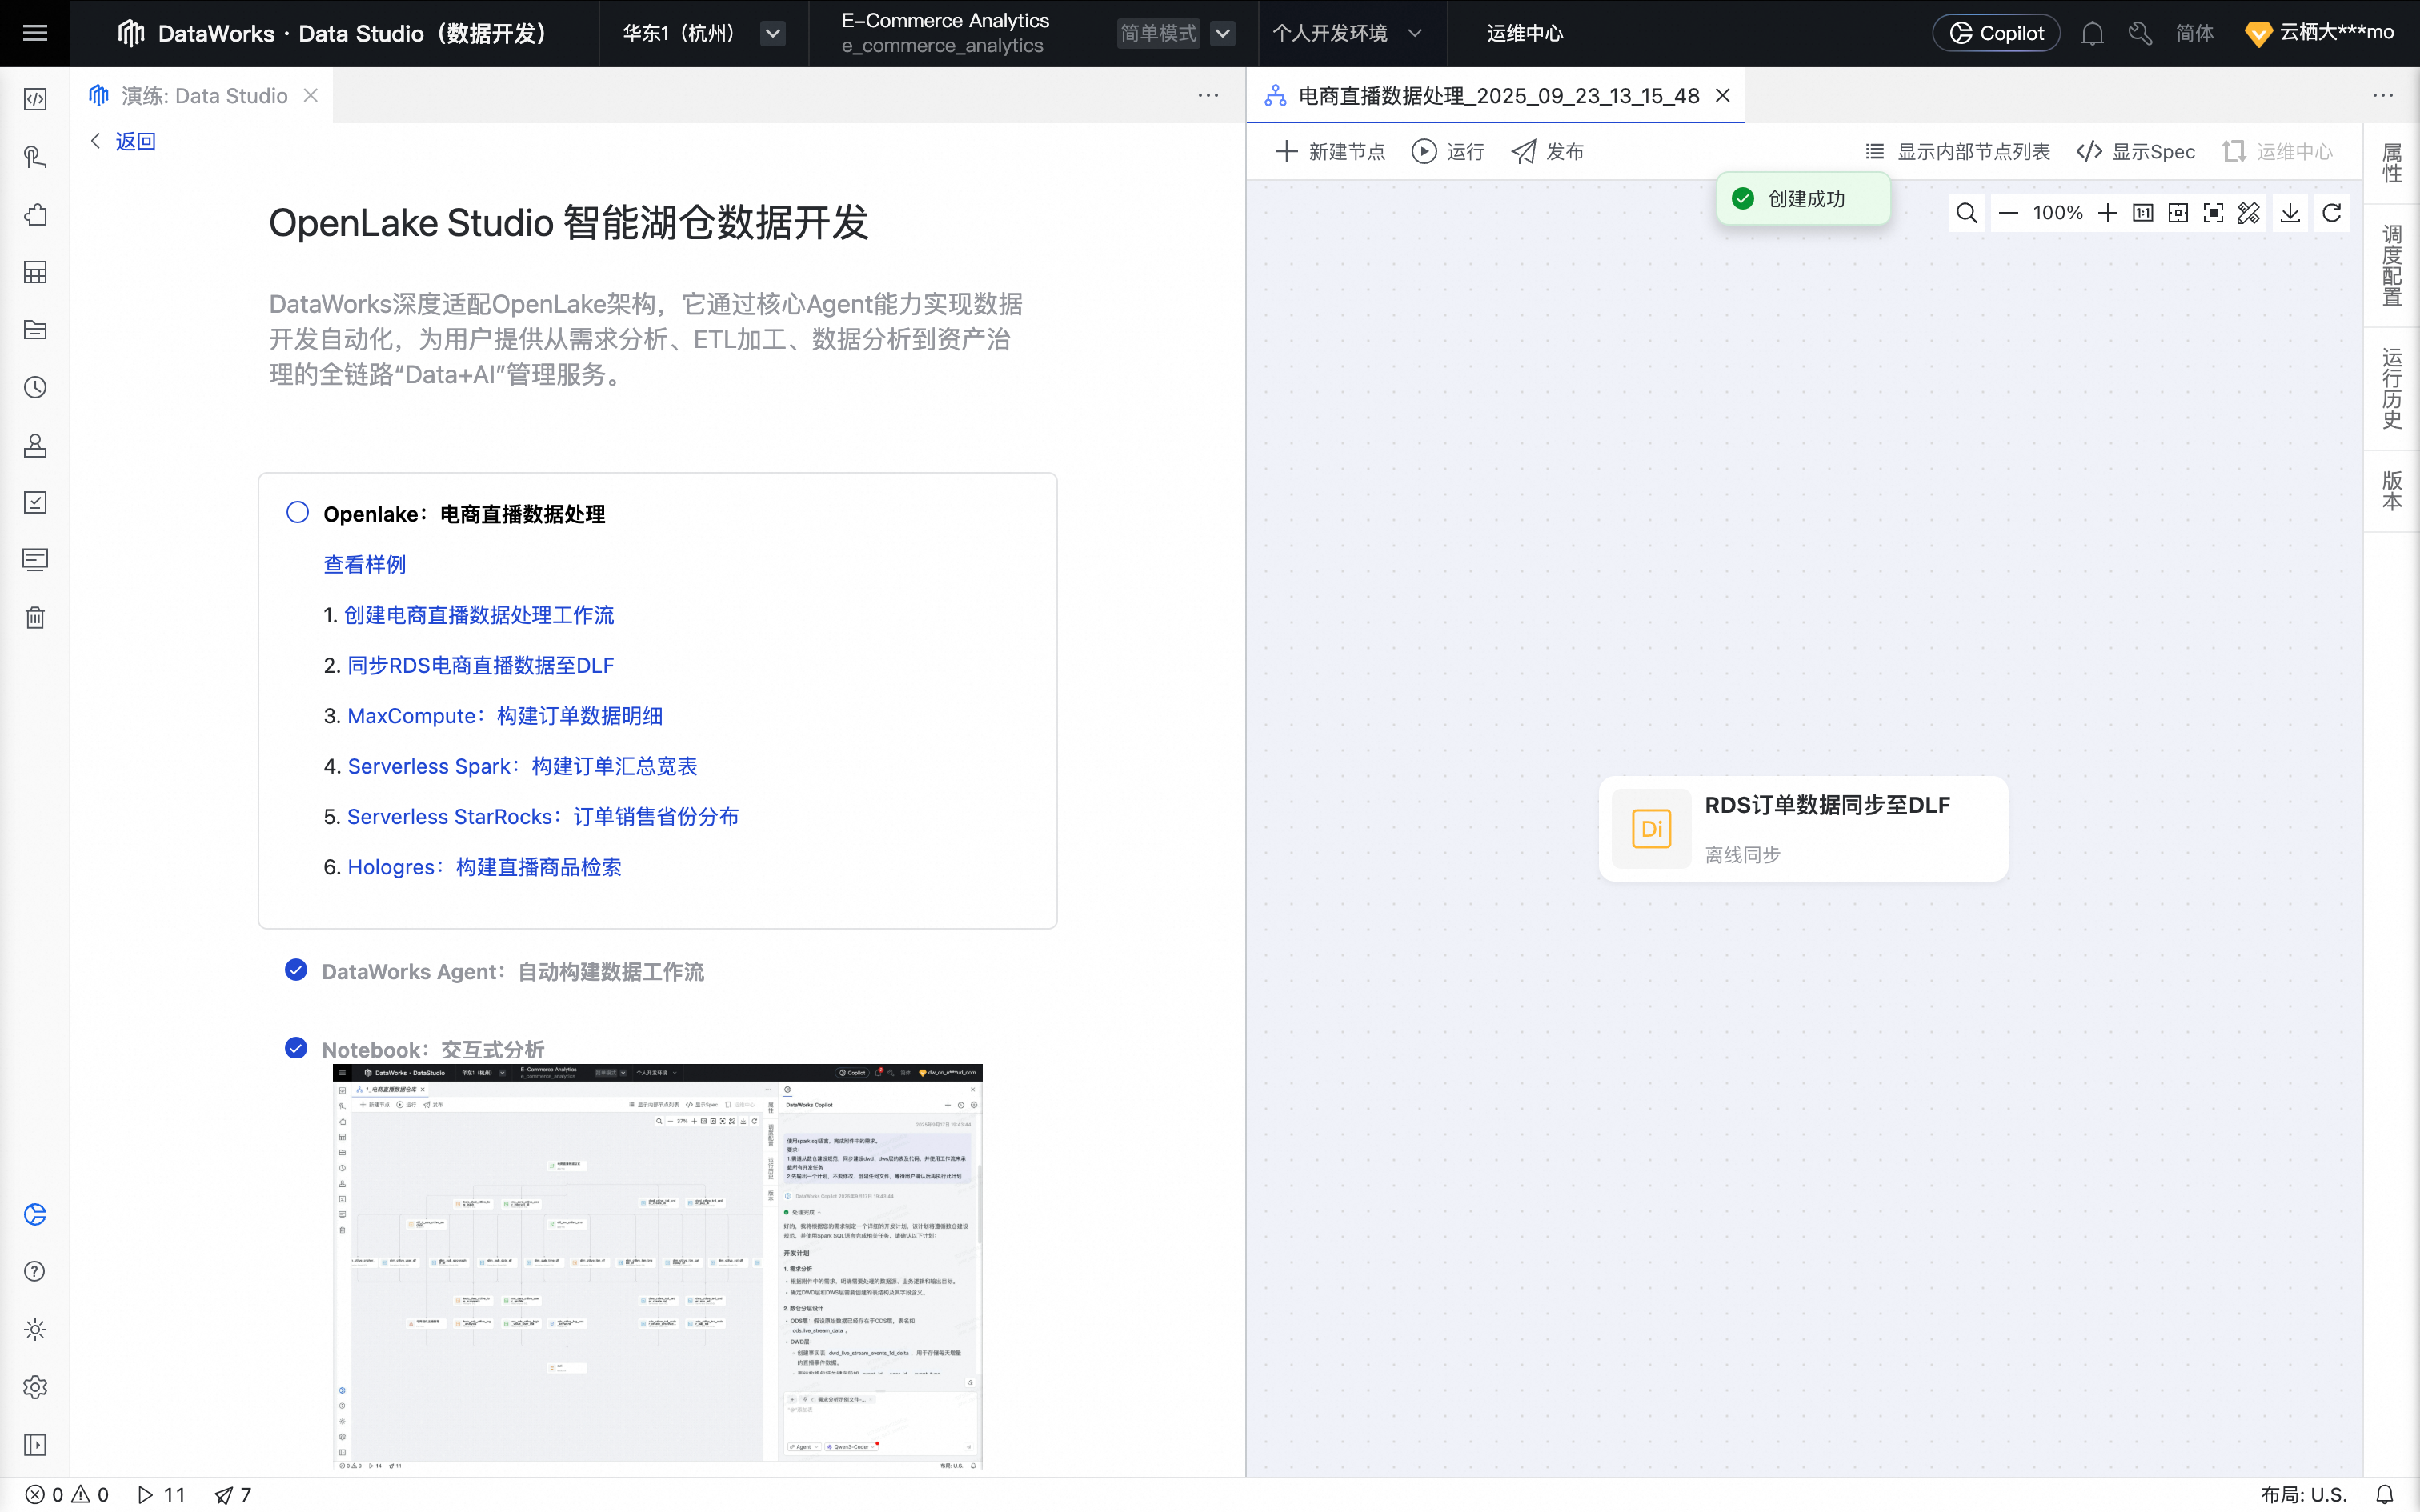Image resolution: width=2420 pixels, height=1512 pixels.
Task: Click the hamburger menu icon
Action: click(35, 33)
